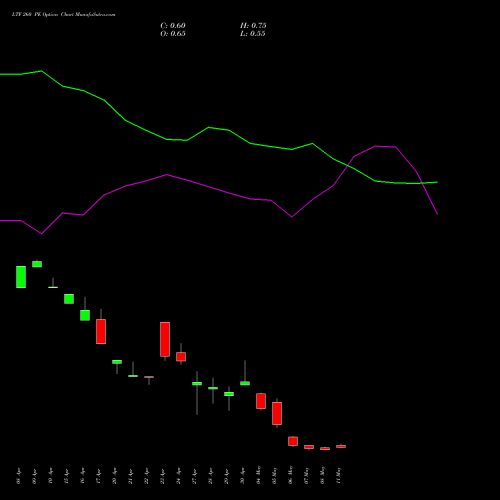Click the '08 Apr' date axis label

(18, 476)
